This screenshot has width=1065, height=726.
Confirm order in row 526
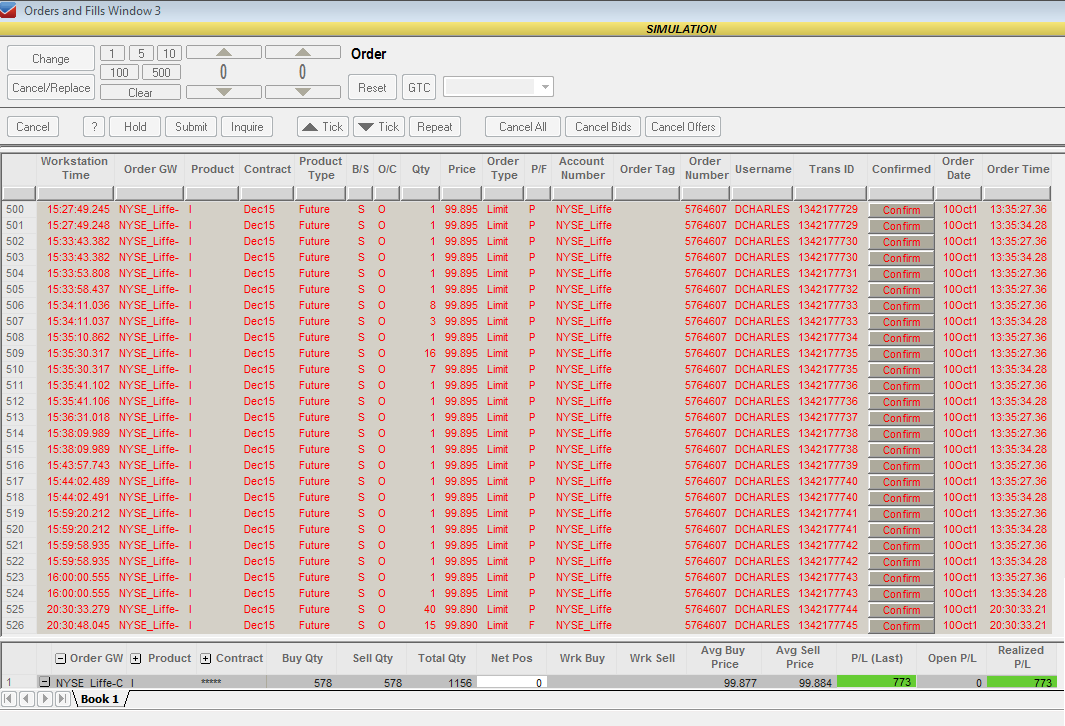(x=901, y=625)
